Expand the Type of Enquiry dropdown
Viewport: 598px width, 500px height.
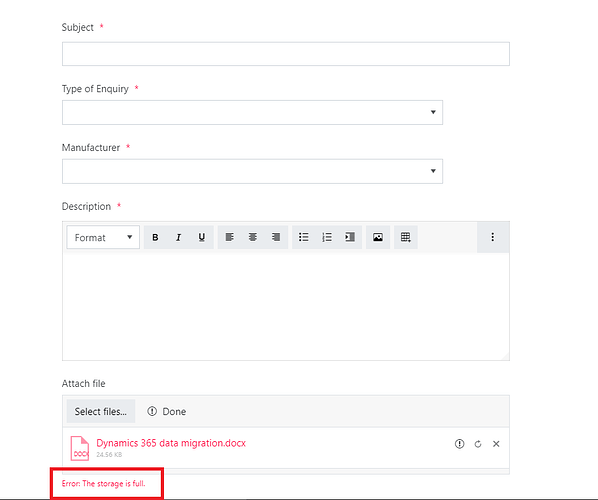pos(252,112)
